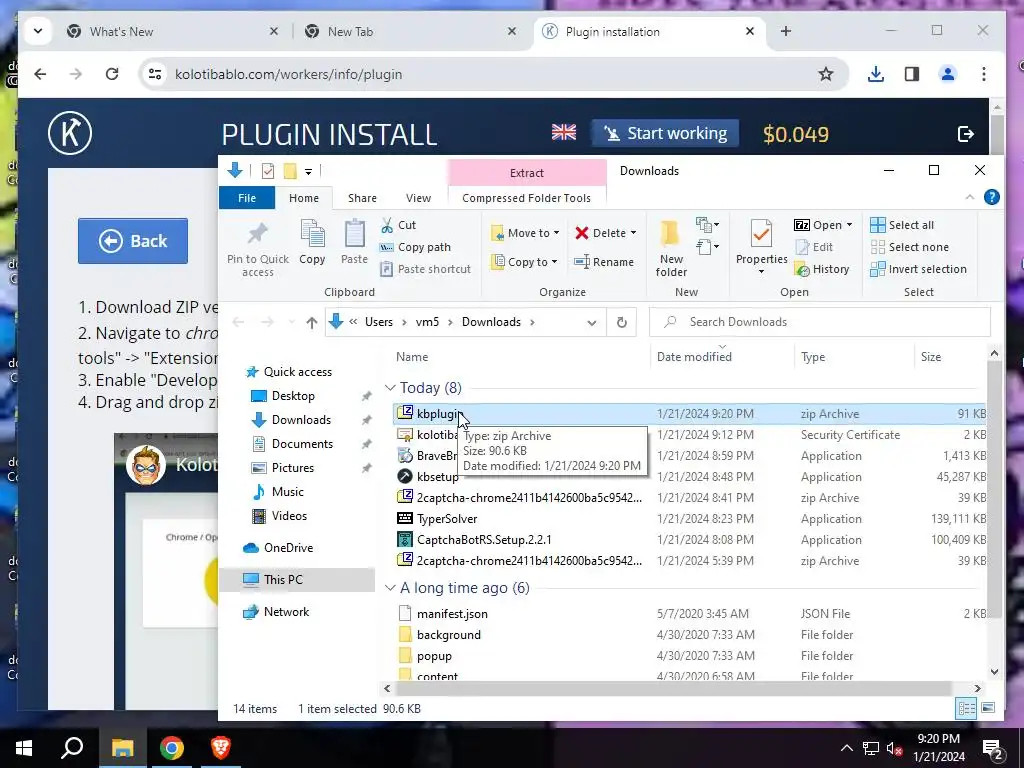Bookmark this page with star icon
This screenshot has height=768, width=1024.
tap(825, 74)
